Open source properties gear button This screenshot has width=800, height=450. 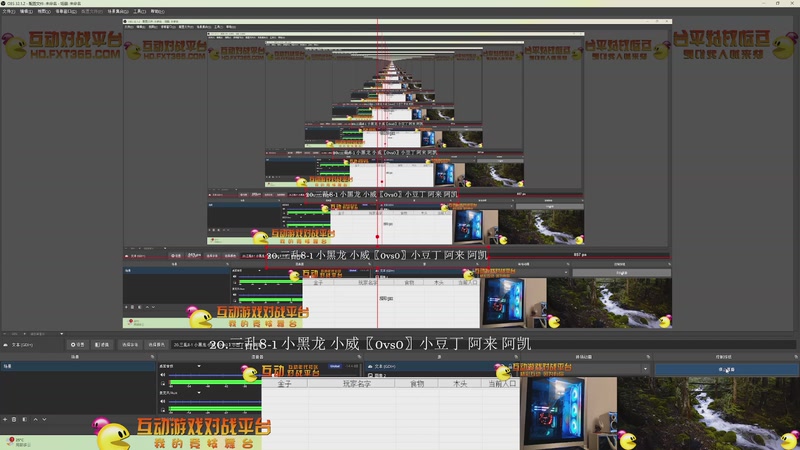click(x=78, y=345)
